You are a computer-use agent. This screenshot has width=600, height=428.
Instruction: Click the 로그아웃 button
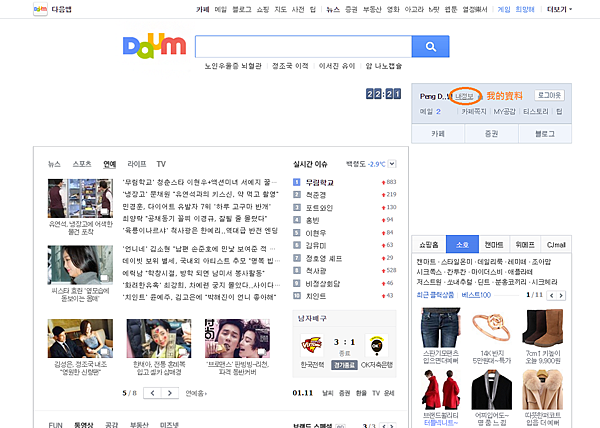[x=549, y=95]
